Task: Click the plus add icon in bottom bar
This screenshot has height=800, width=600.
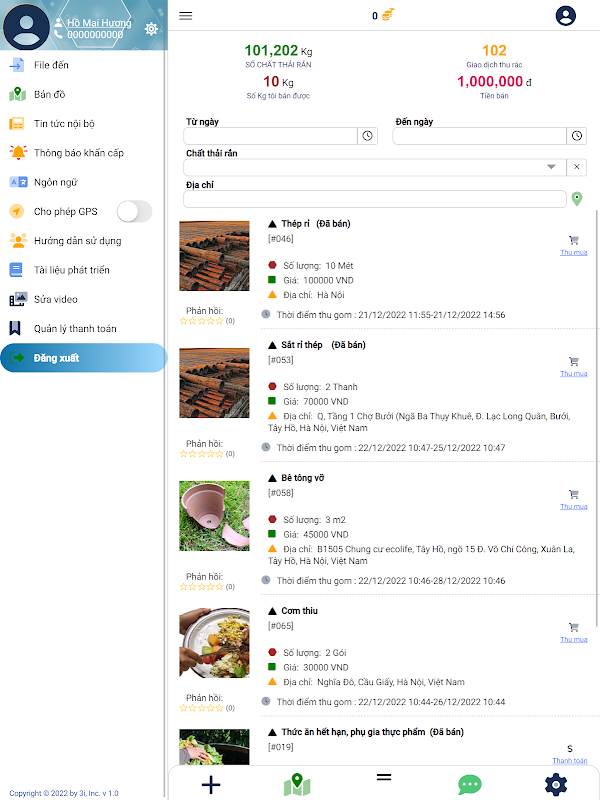Action: point(211,785)
